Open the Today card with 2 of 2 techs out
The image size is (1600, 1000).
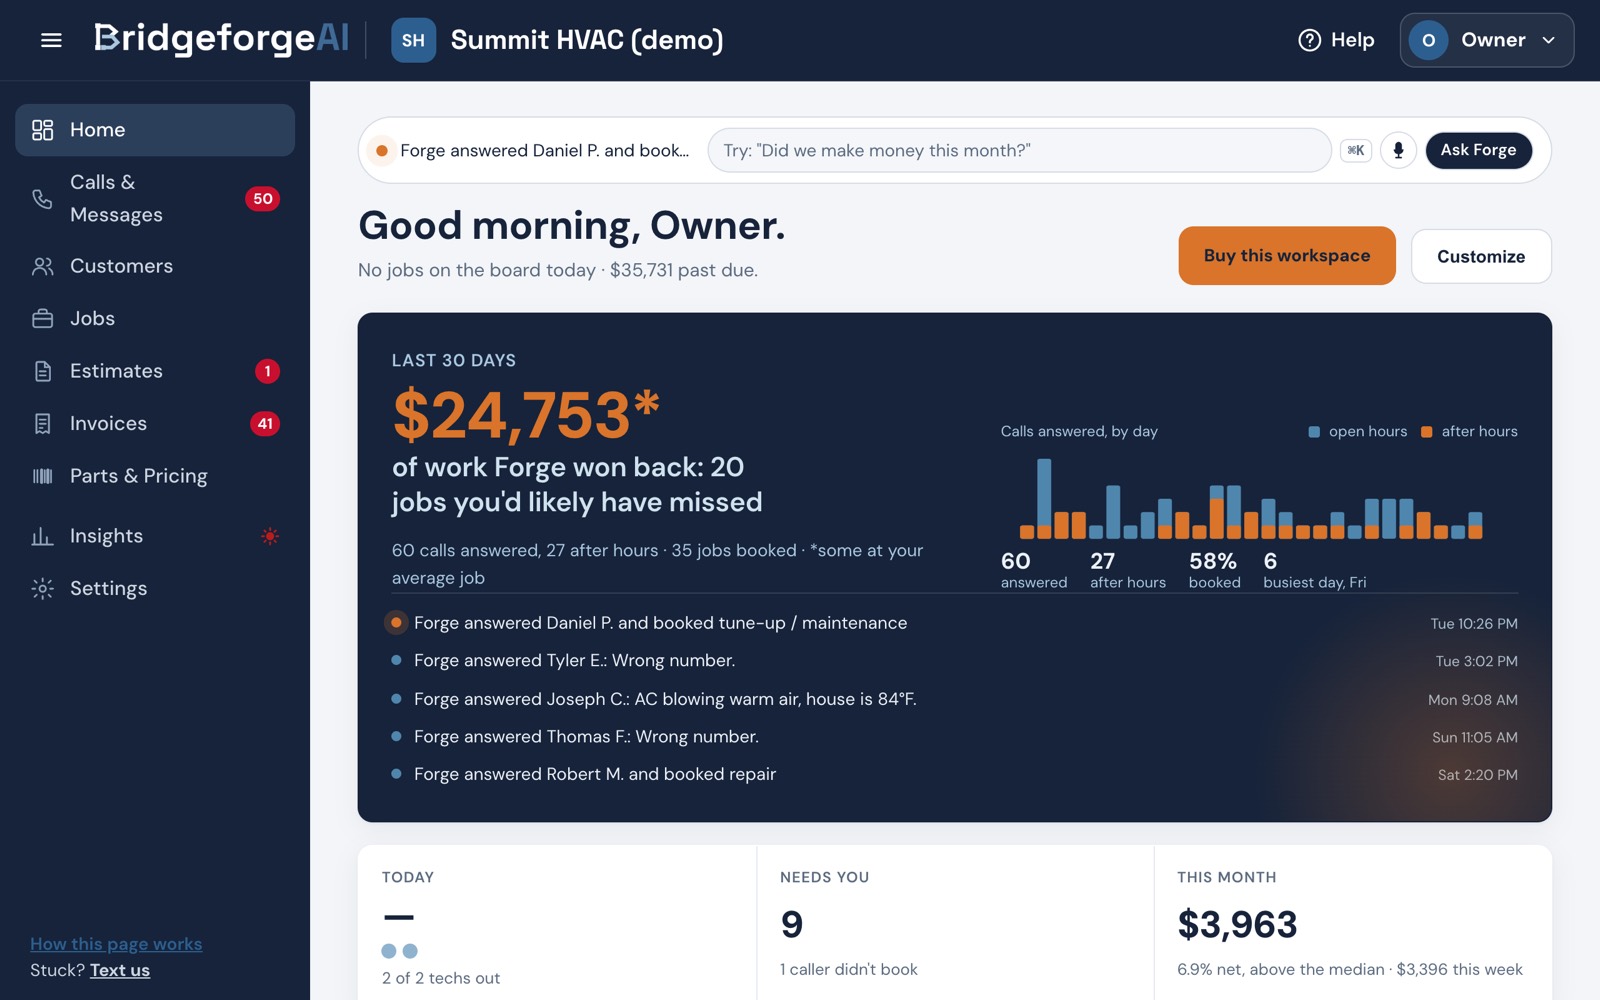pyautogui.click(x=557, y=922)
